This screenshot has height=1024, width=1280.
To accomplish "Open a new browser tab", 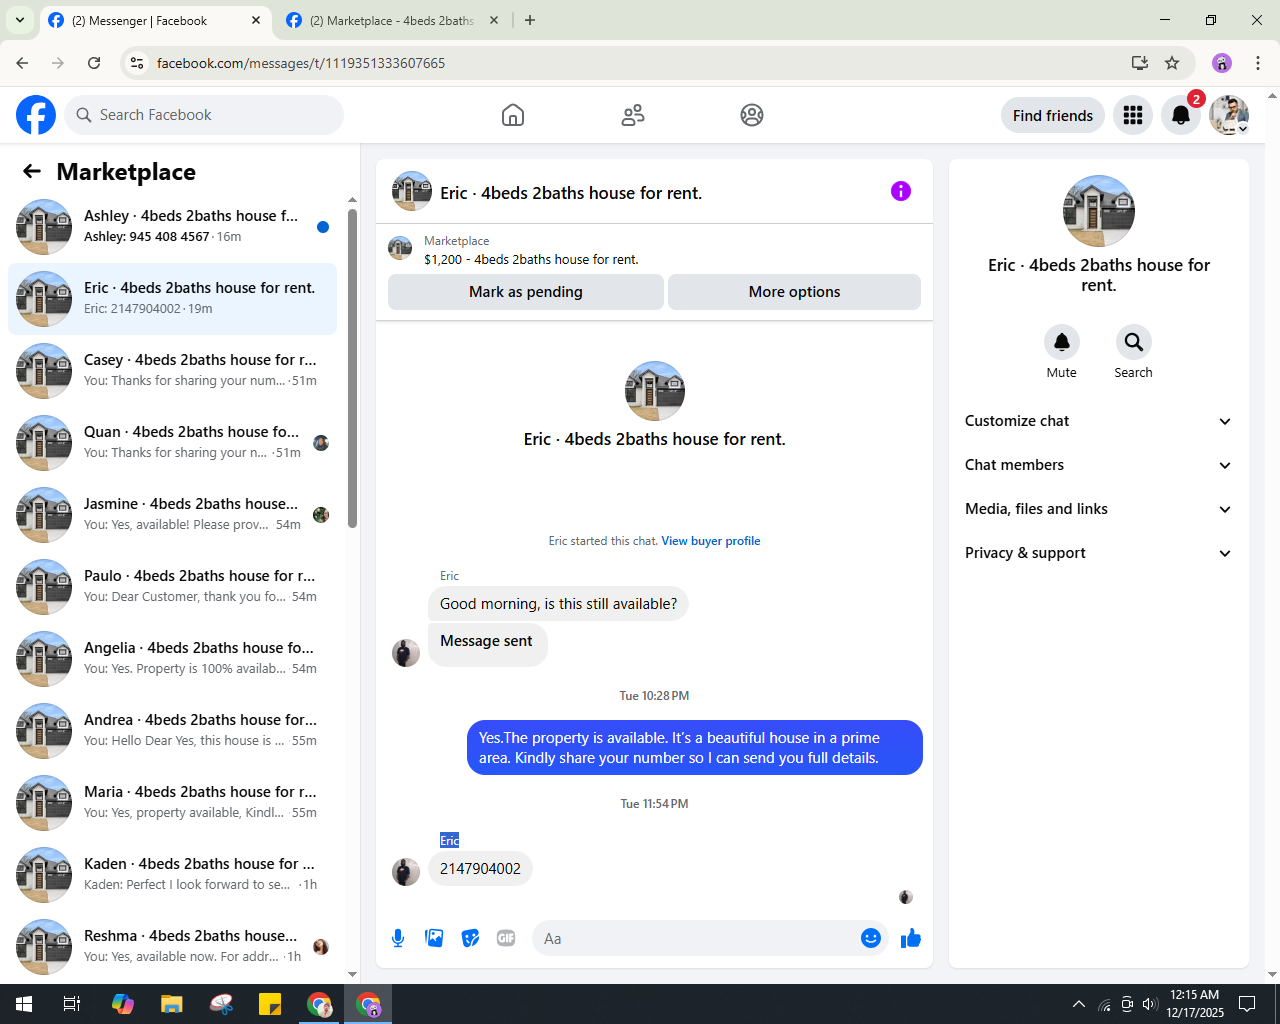I will point(530,20).
